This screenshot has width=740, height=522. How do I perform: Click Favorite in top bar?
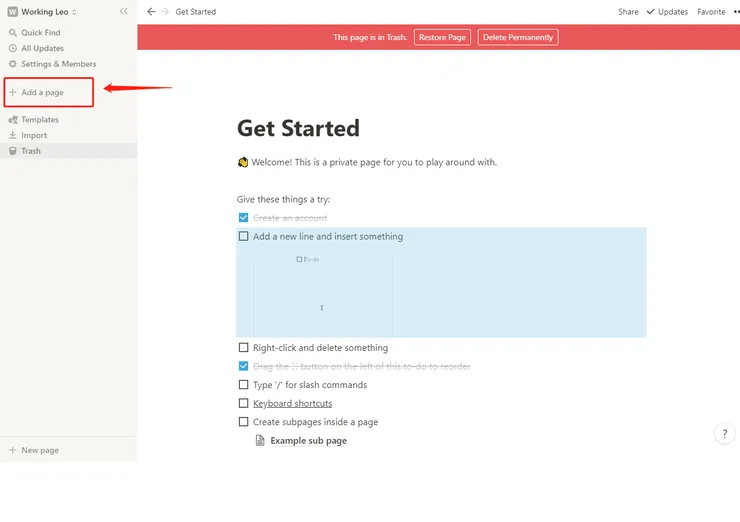(711, 12)
